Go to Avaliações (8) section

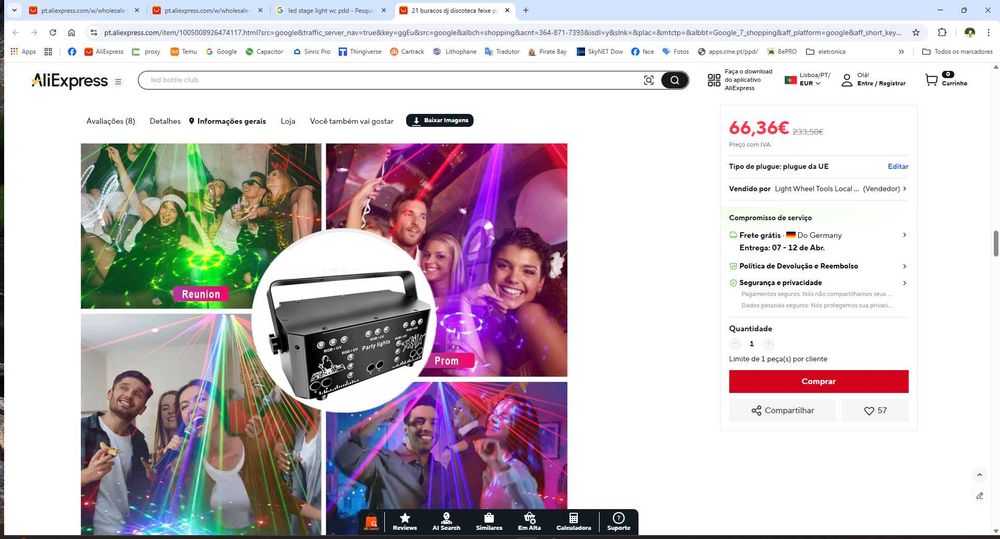click(x=110, y=121)
